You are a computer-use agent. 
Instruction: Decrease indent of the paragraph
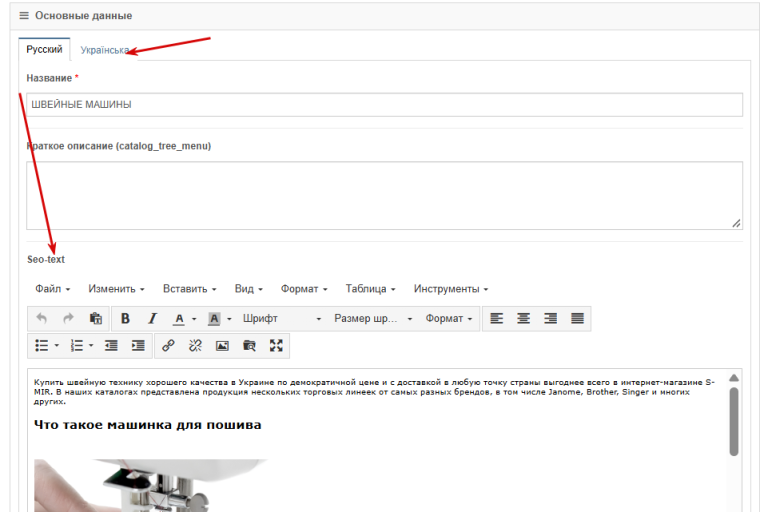pyautogui.click(x=111, y=346)
